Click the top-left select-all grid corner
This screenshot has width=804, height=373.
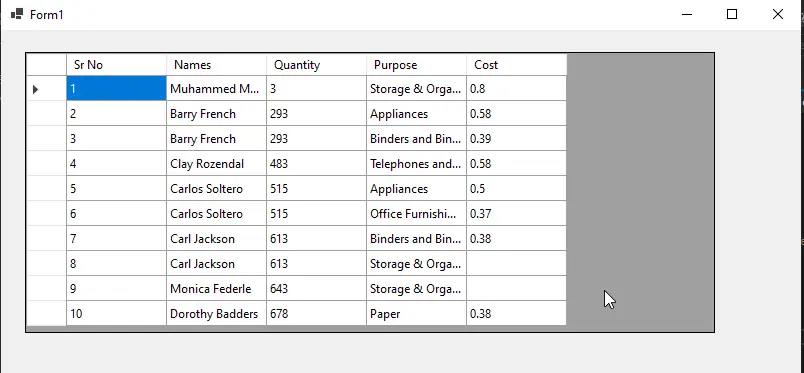coord(46,65)
